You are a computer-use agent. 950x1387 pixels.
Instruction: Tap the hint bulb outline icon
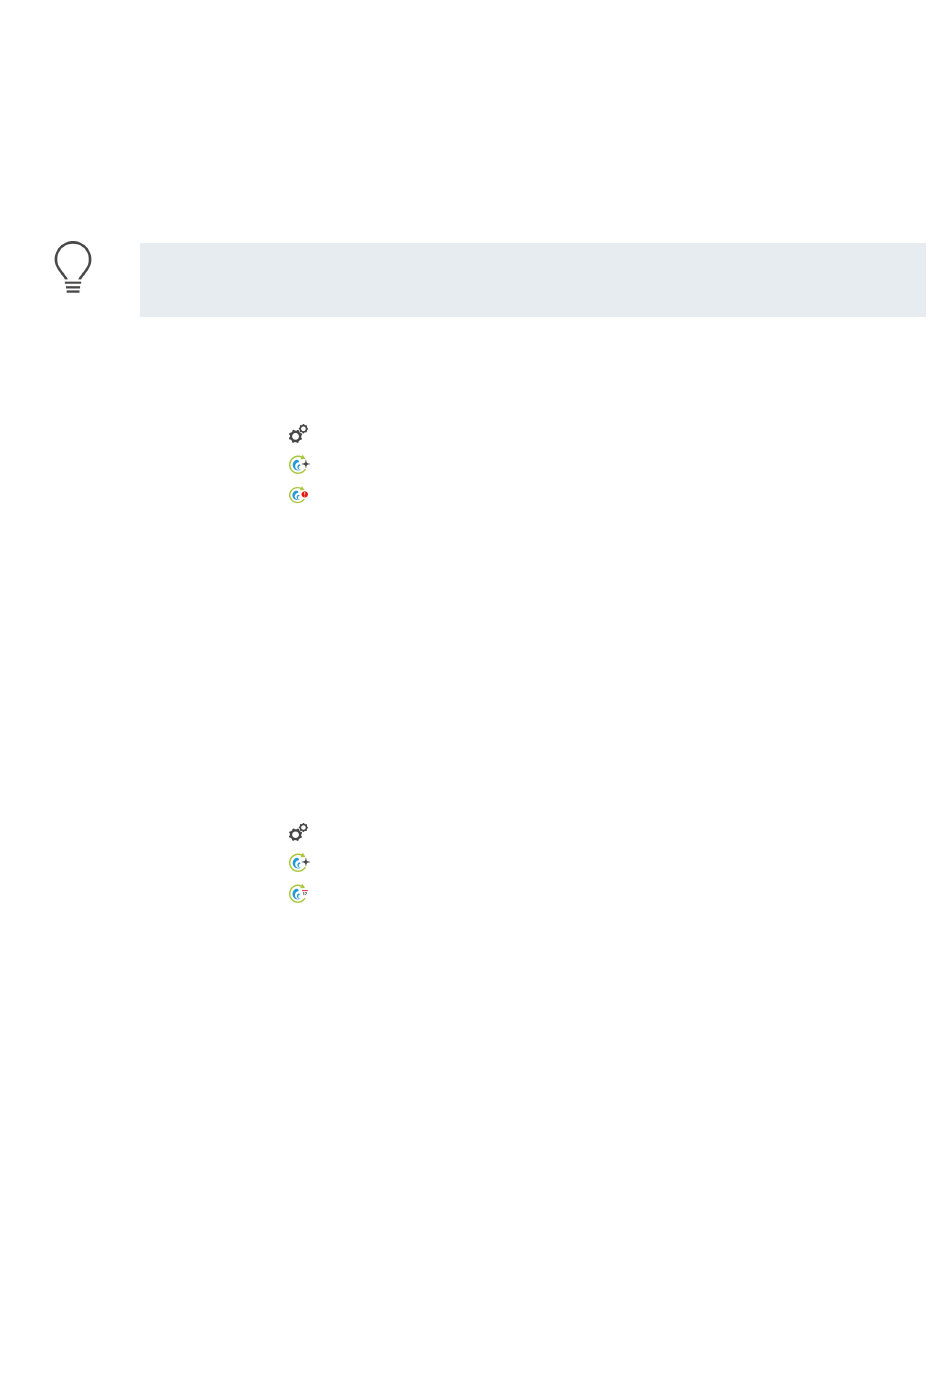(73, 268)
